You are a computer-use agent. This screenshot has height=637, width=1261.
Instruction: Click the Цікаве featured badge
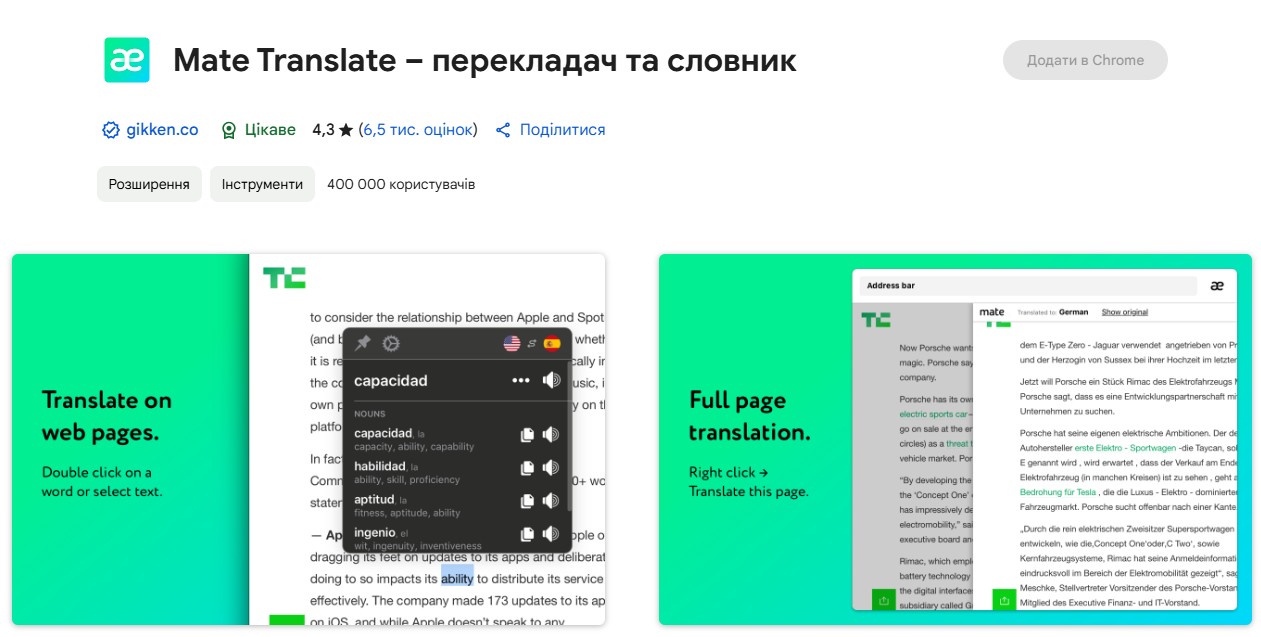coord(259,130)
